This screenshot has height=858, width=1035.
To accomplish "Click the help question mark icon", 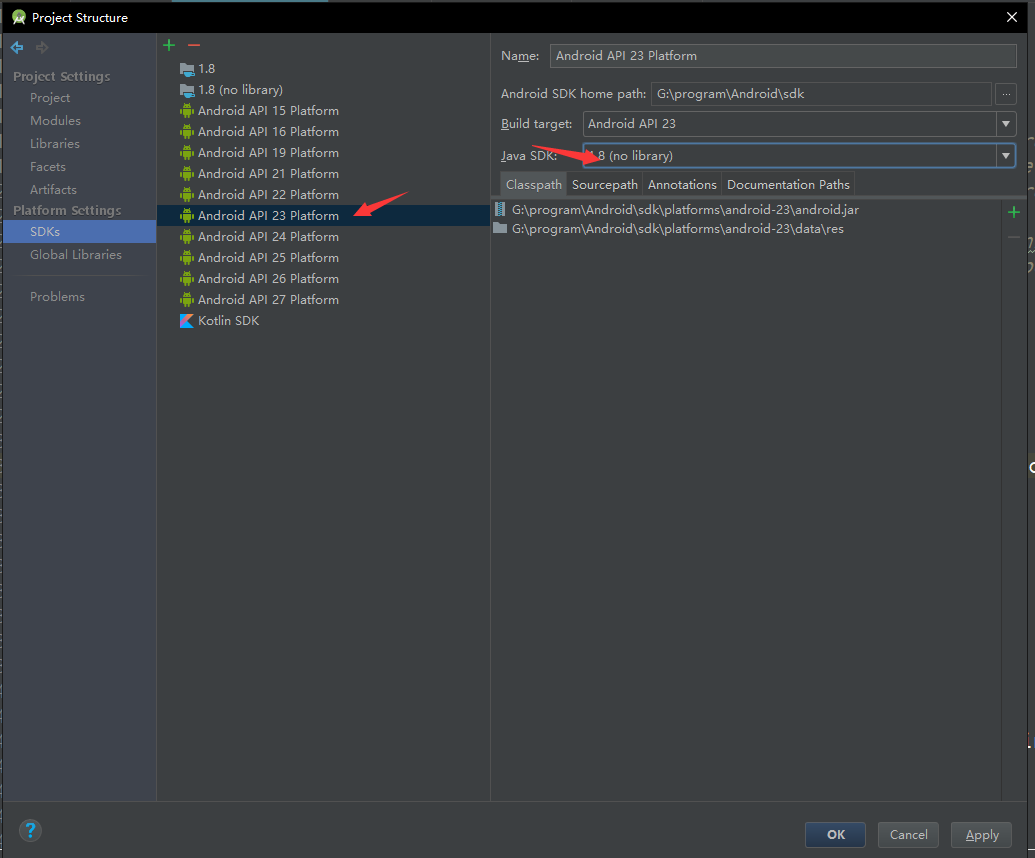I will pyautogui.click(x=30, y=830).
